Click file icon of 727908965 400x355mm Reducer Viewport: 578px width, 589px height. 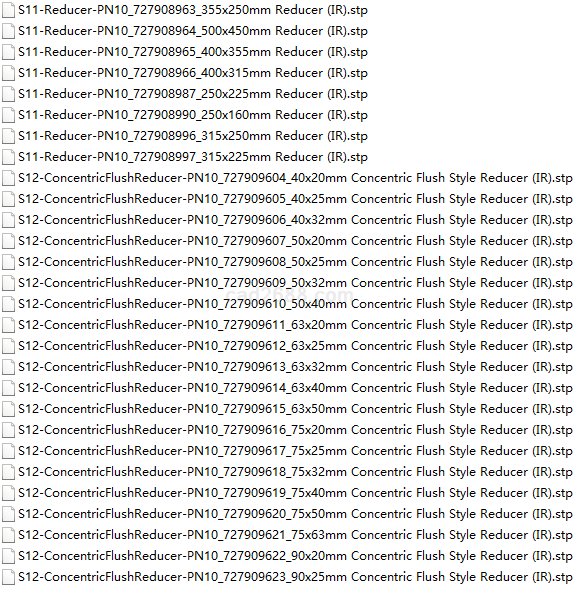click(x=8, y=52)
